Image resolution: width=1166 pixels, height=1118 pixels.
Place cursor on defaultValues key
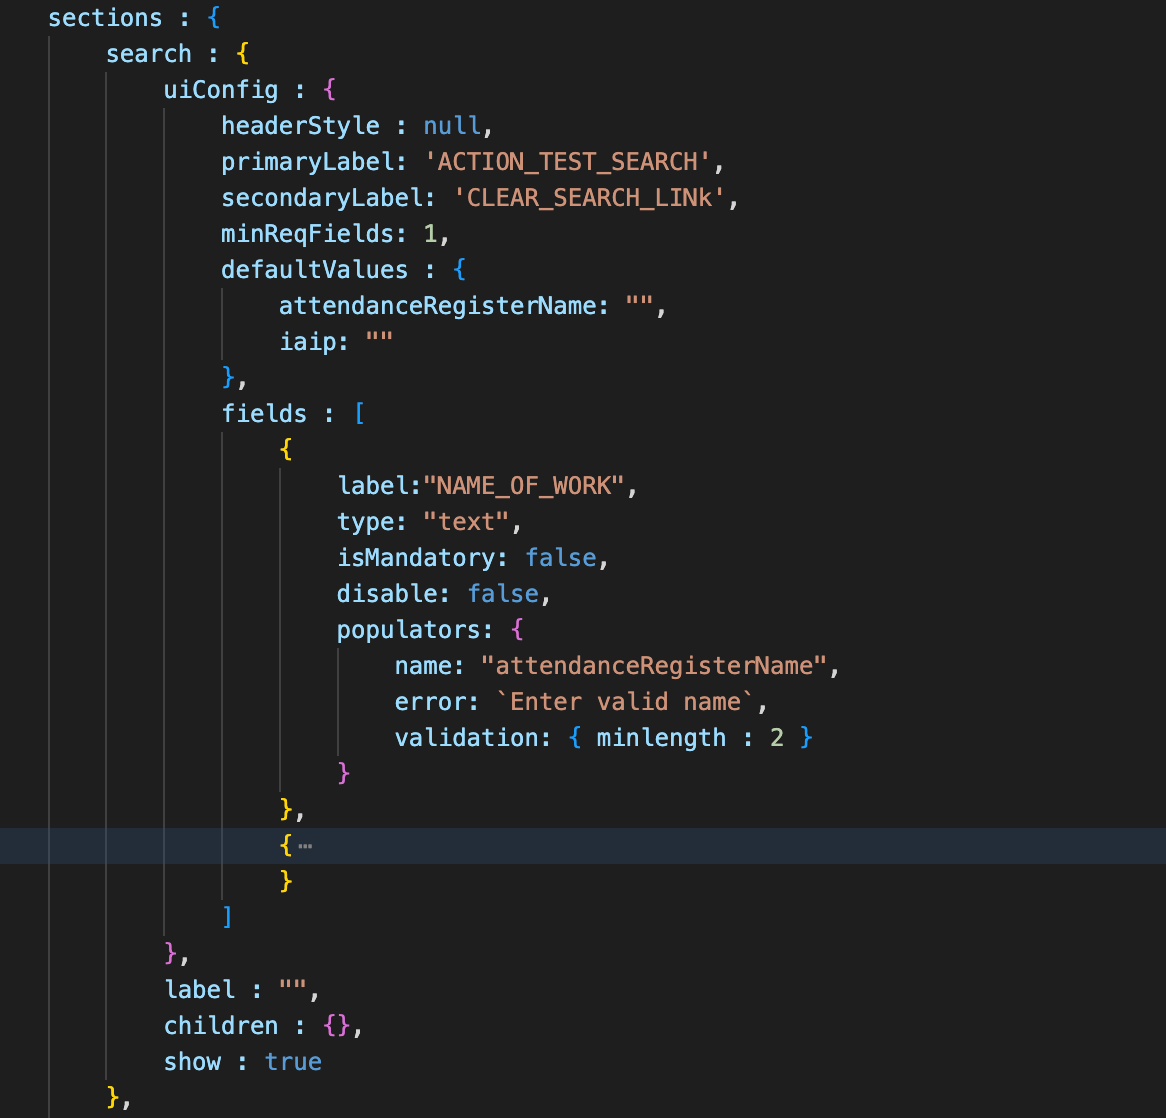click(315, 270)
